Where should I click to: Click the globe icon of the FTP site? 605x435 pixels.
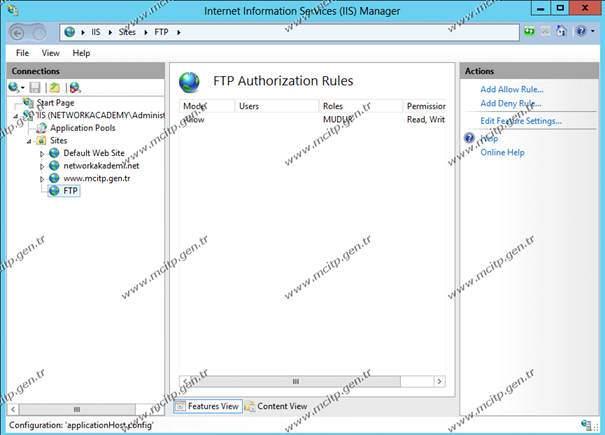click(x=54, y=191)
